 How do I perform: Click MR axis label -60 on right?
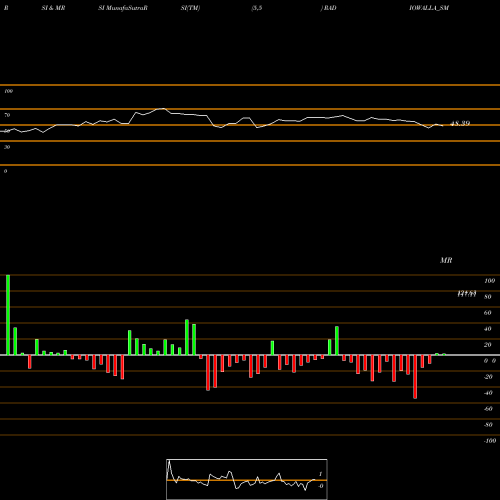coord(488,409)
